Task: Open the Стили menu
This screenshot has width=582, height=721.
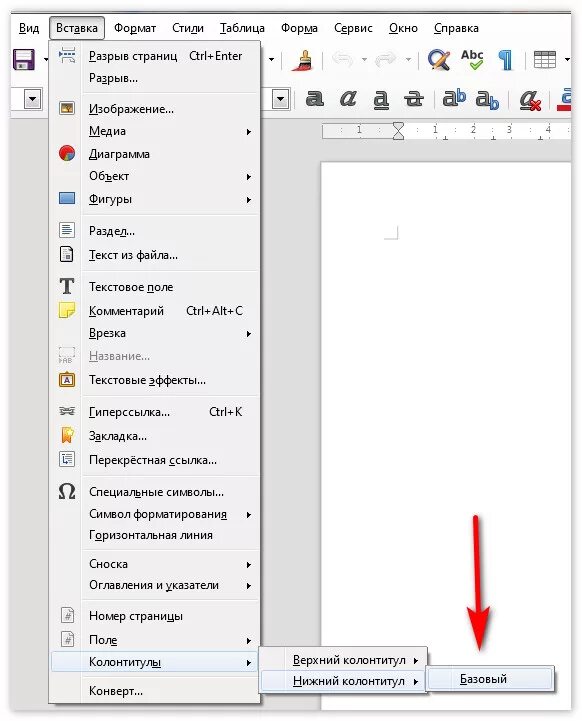Action: (x=188, y=28)
